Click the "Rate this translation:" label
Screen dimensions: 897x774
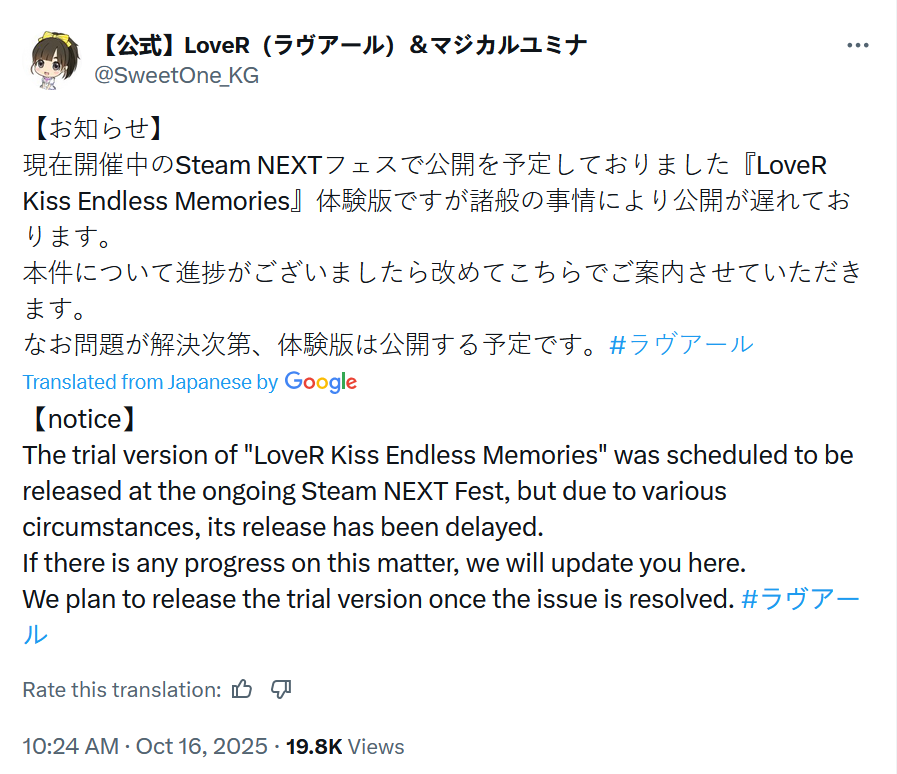[121, 689]
